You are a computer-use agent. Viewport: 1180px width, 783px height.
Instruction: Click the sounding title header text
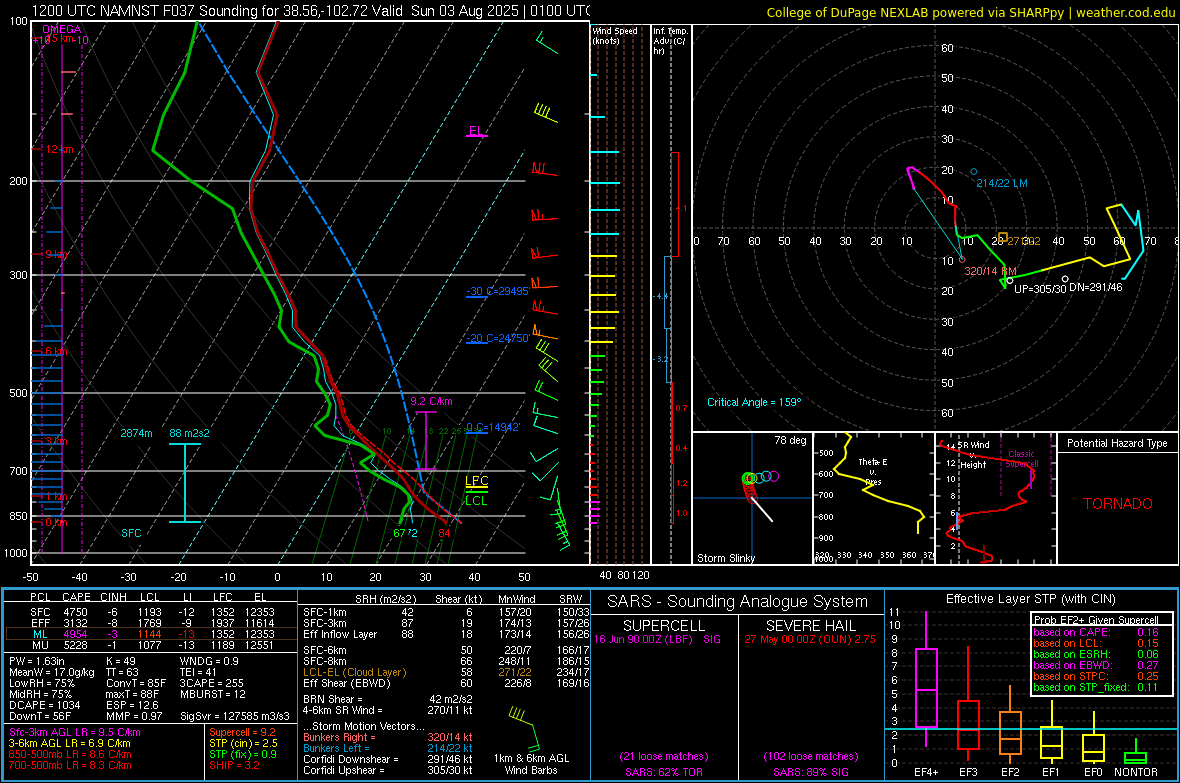[311, 11]
